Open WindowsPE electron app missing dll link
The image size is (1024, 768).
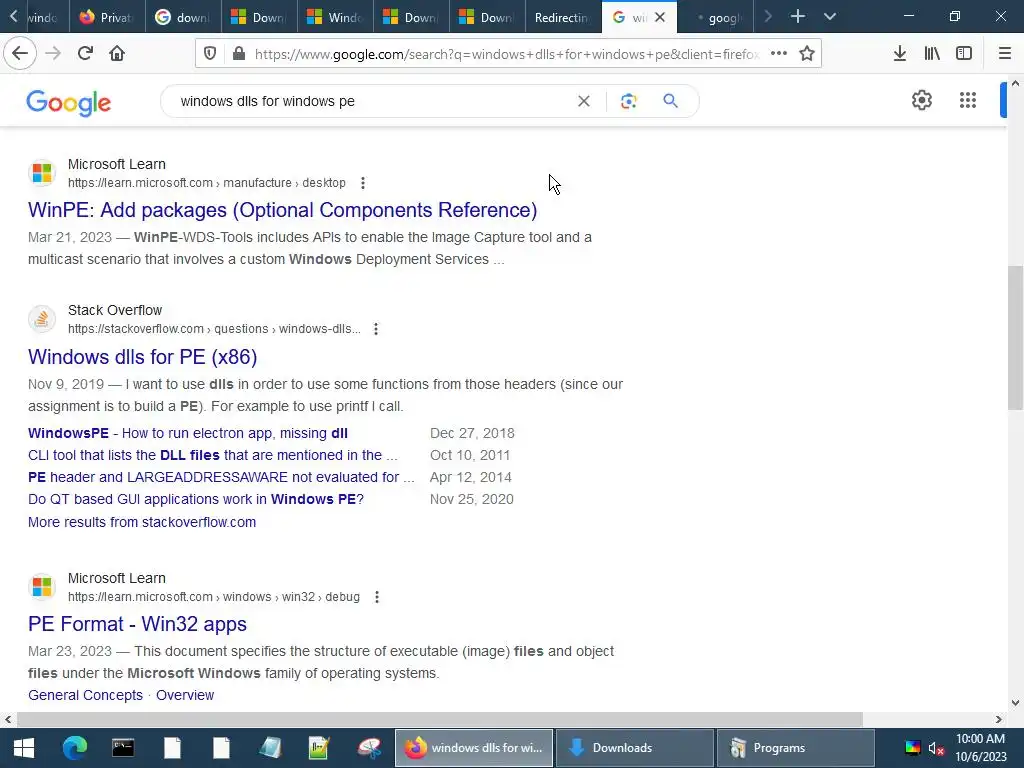click(187, 433)
